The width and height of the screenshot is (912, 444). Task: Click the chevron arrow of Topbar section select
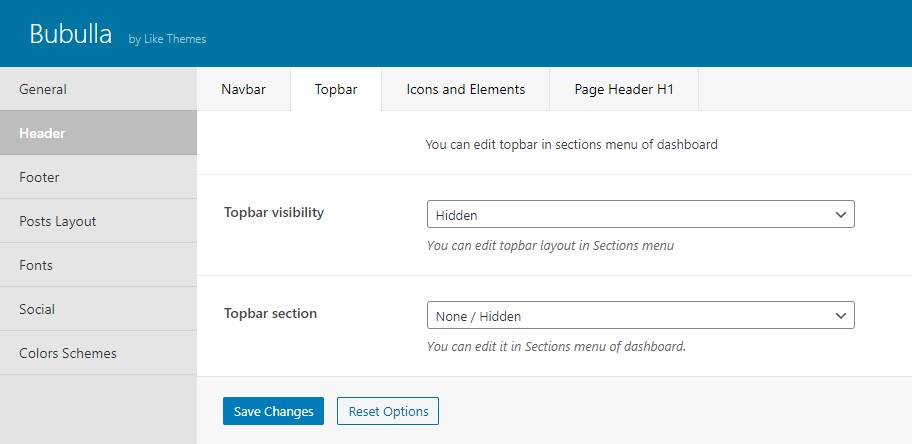[840, 316]
